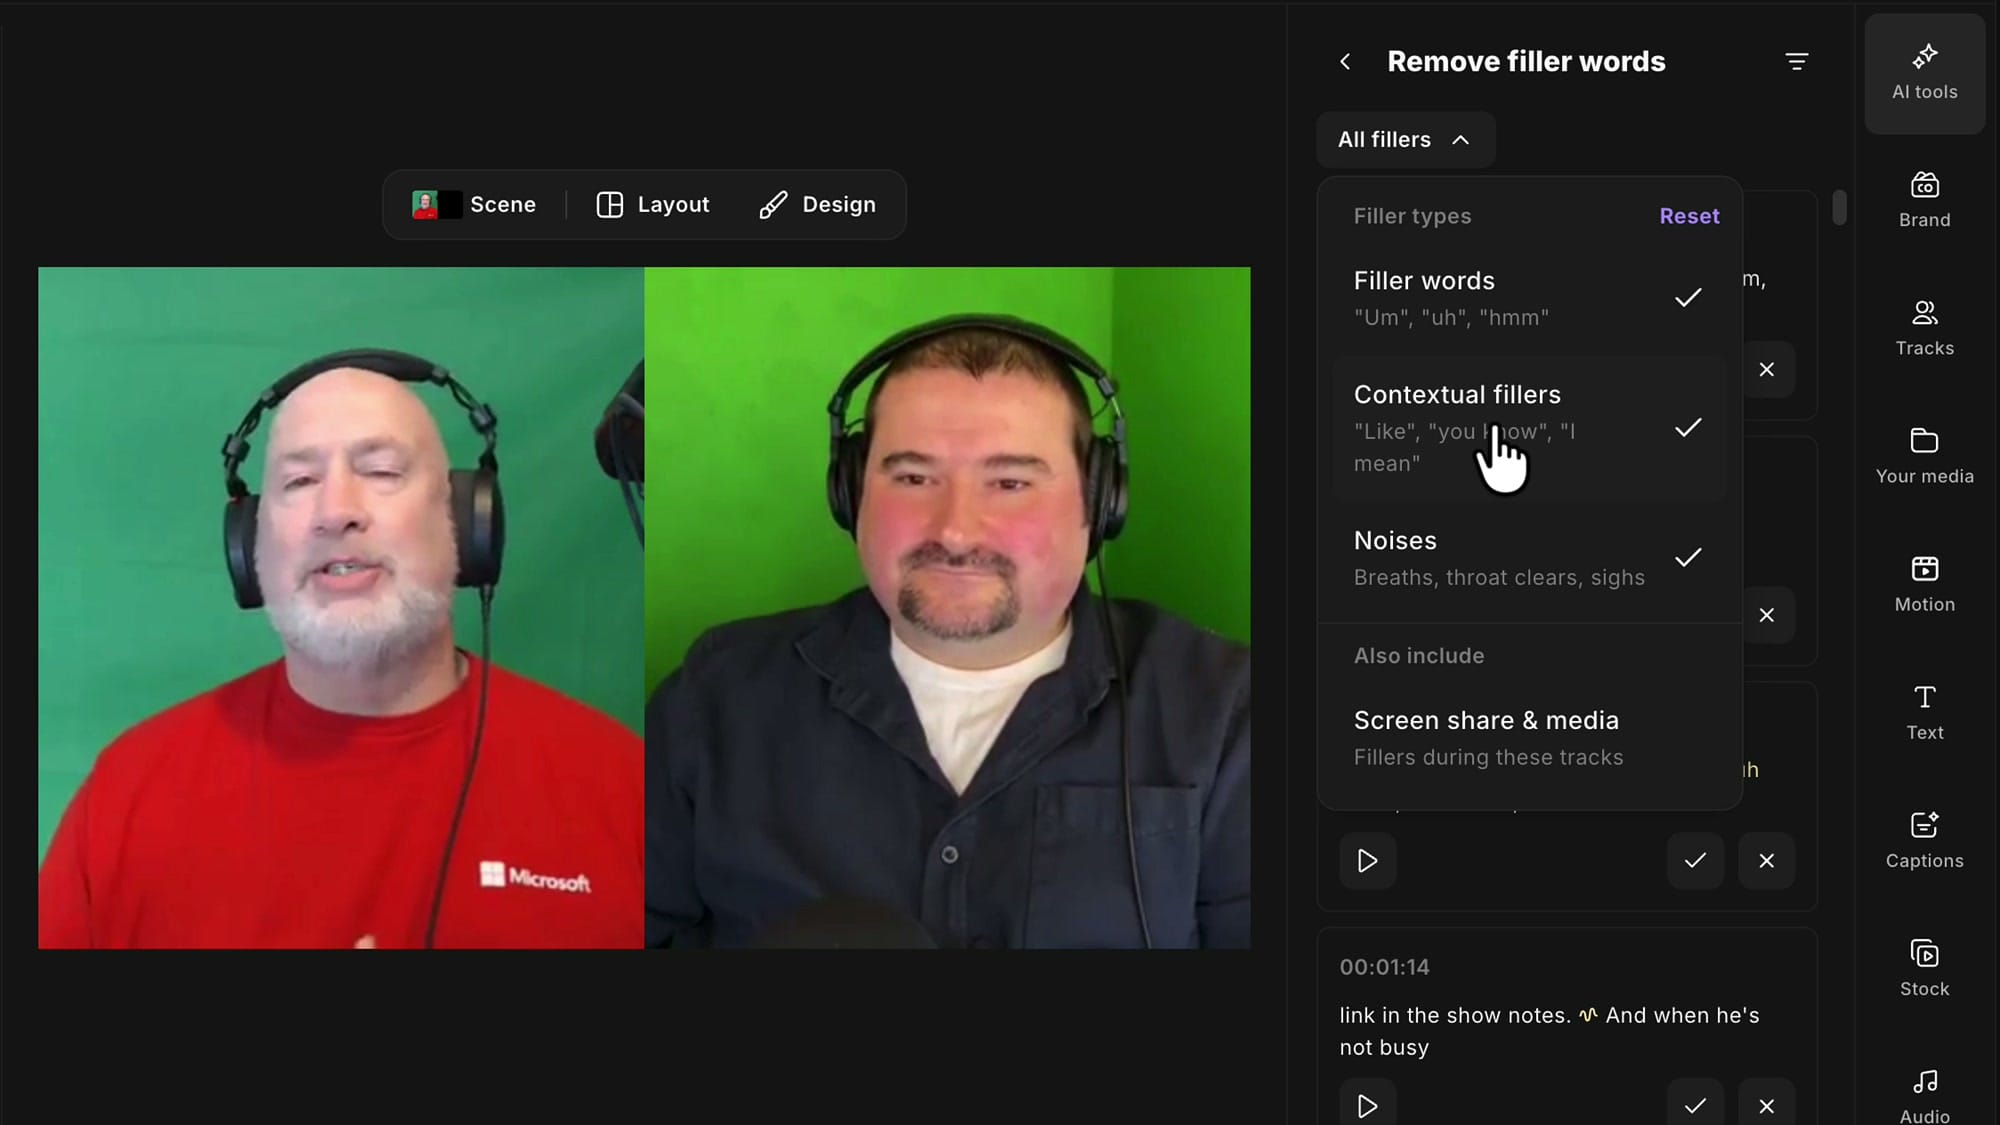Screen dimensions: 2000x1125
Task: Play the clip above the 00:01:14 card
Action: coord(1367,860)
